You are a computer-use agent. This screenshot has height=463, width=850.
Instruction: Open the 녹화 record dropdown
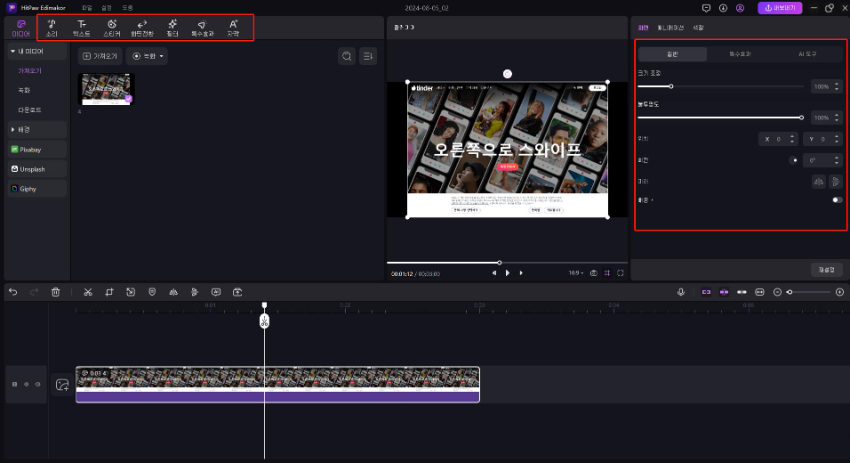tap(147, 56)
